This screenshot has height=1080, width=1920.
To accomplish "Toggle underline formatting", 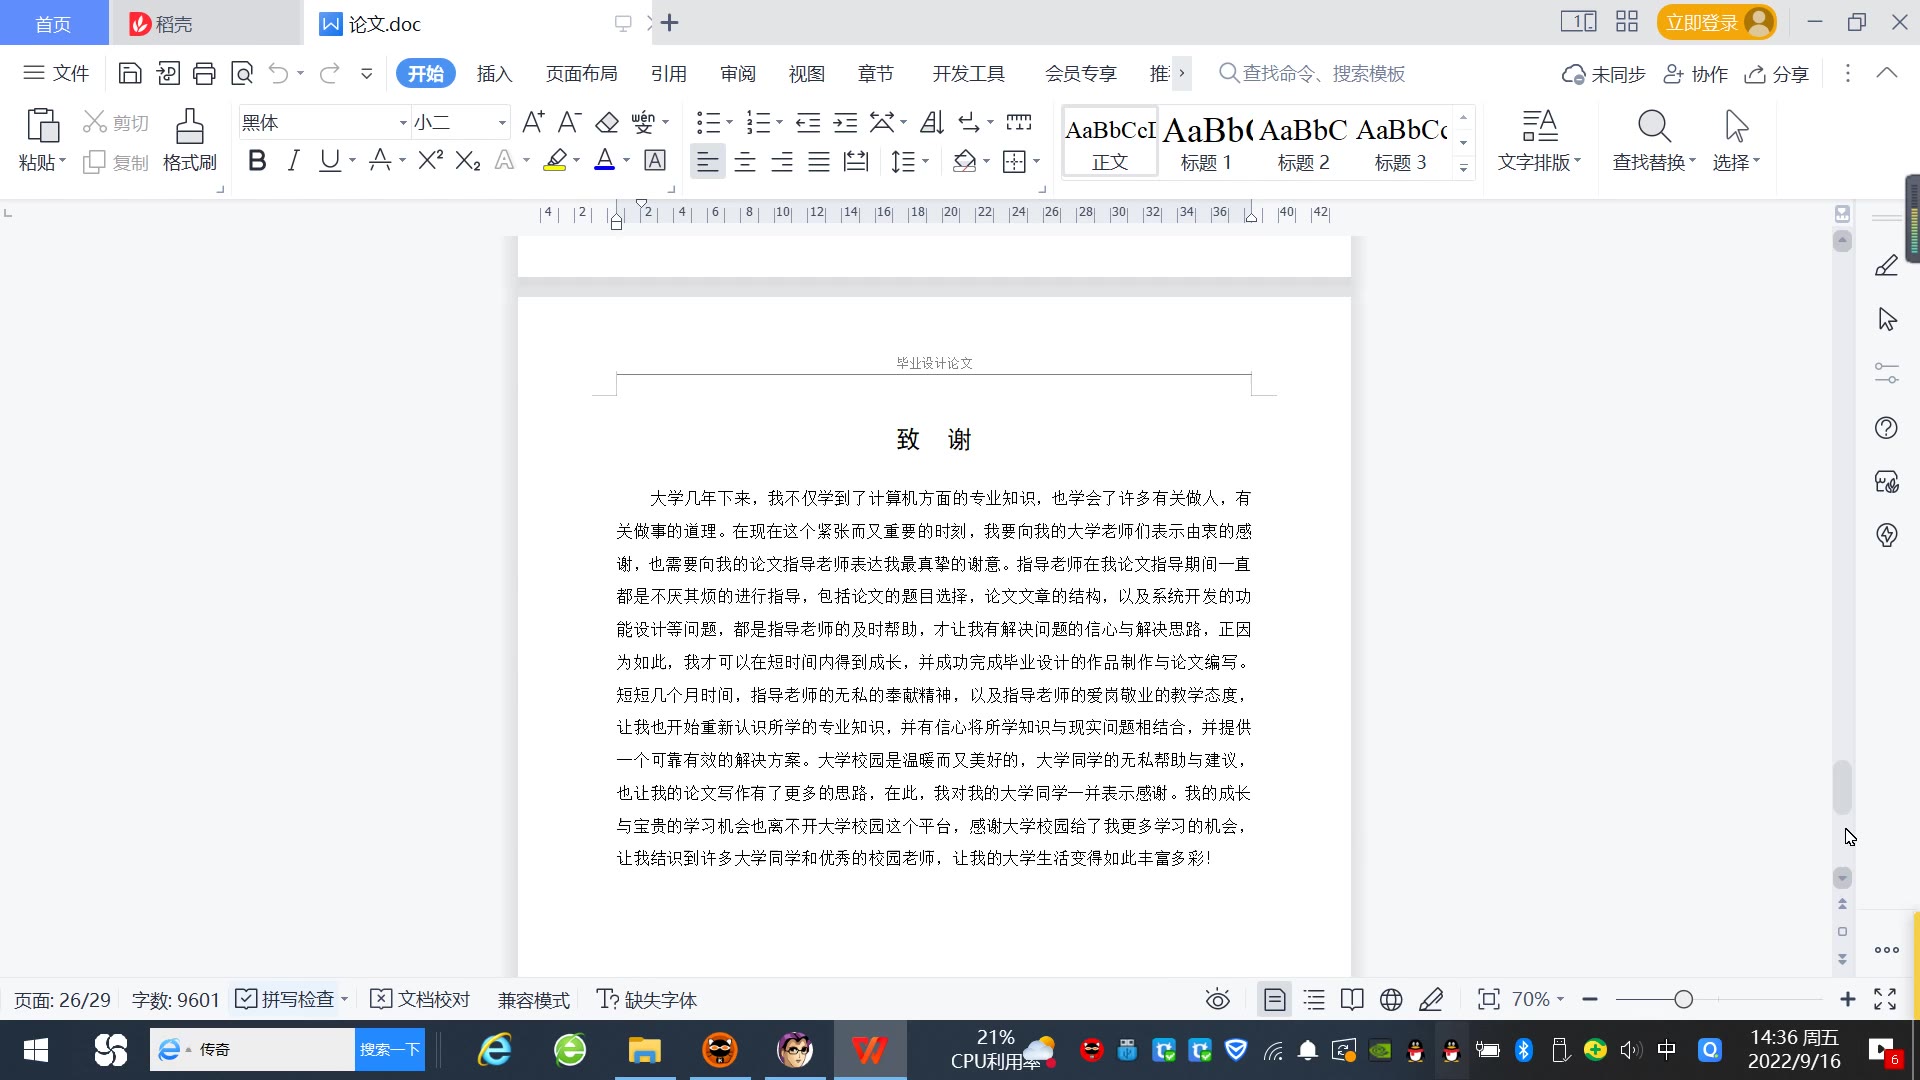I will coord(329,160).
